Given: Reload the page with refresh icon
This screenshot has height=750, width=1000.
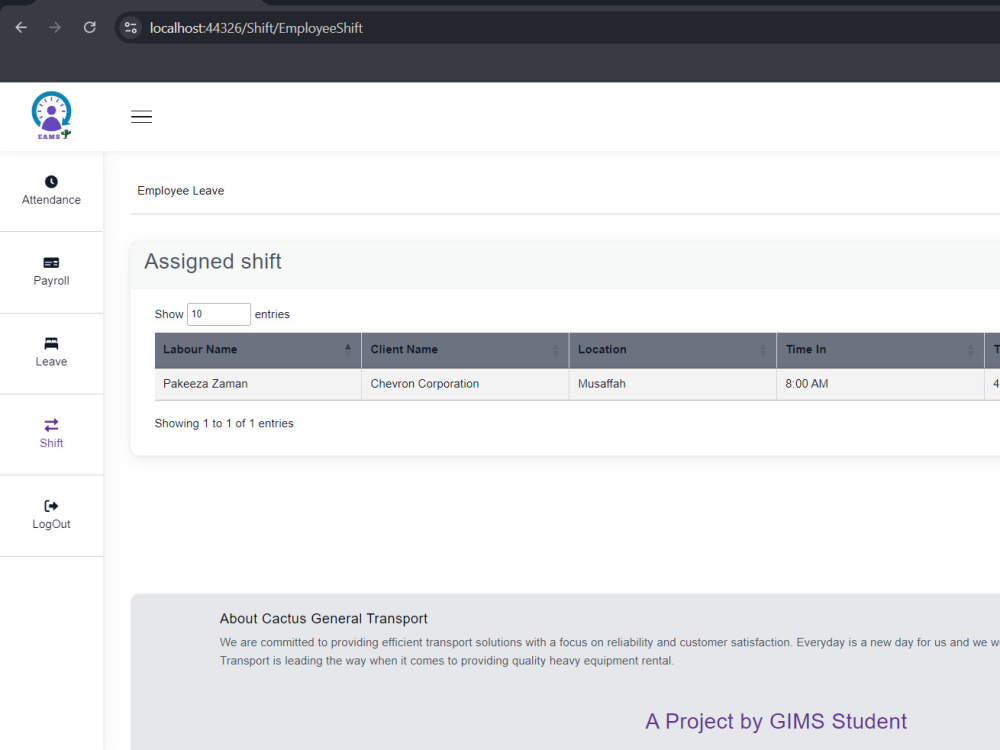Looking at the screenshot, I should point(90,27).
